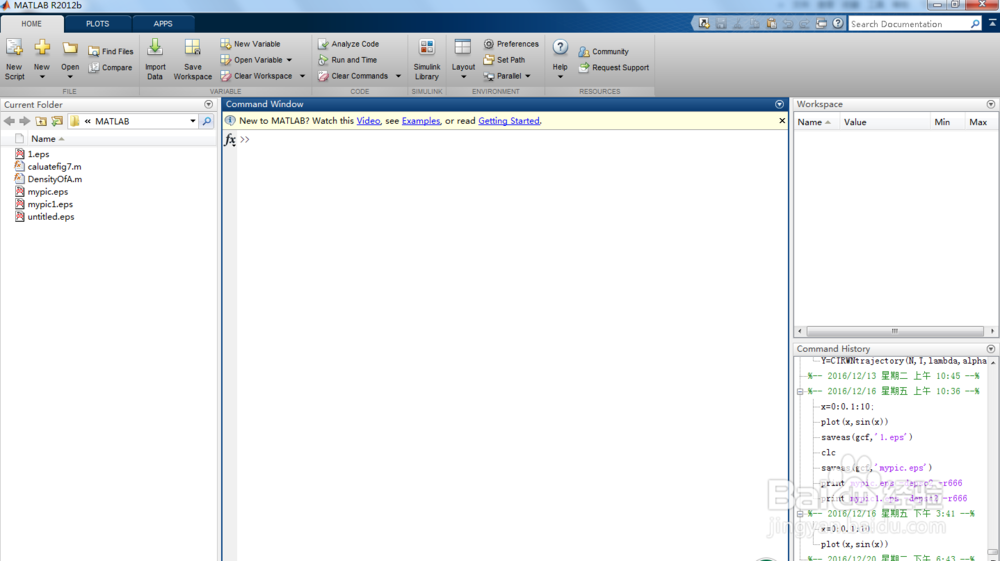Click Set Path

click(504, 60)
